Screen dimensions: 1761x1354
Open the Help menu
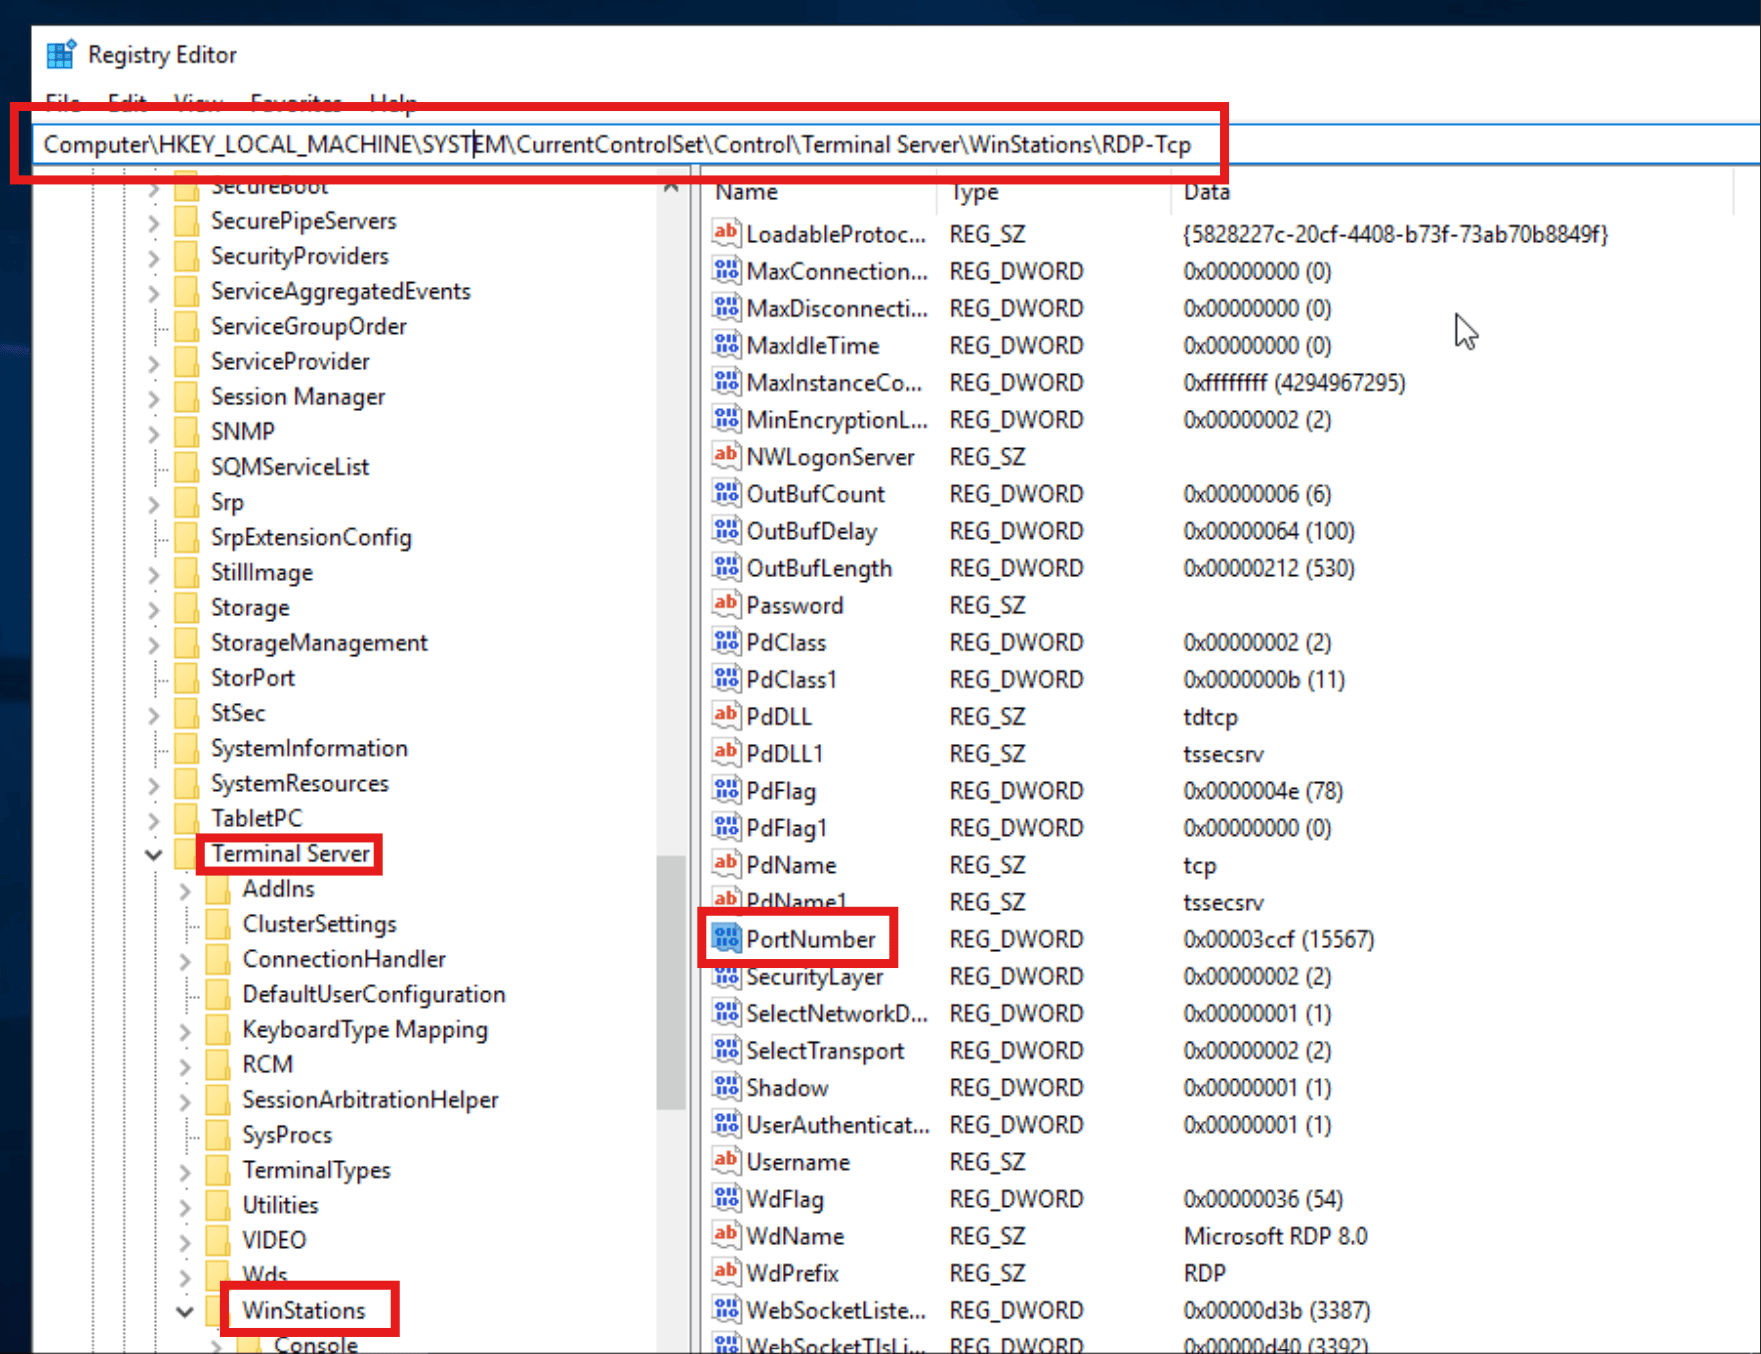(392, 103)
